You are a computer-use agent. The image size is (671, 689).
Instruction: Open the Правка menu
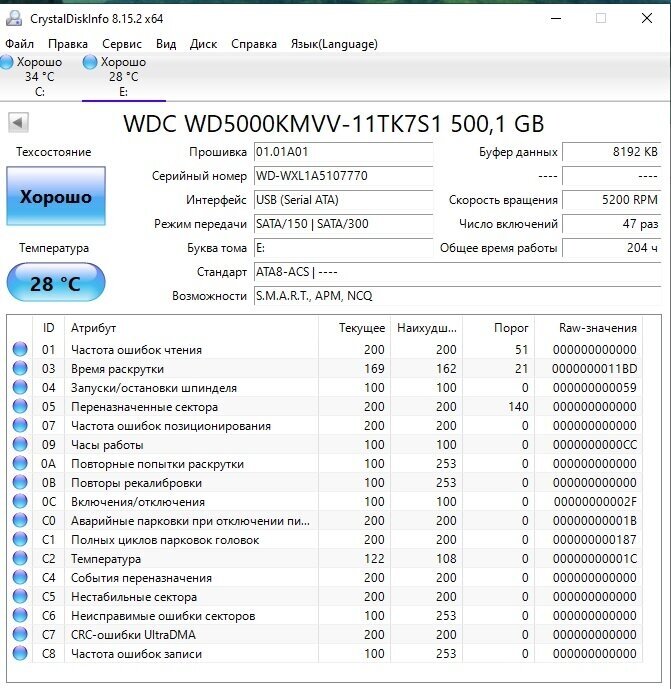click(x=68, y=44)
